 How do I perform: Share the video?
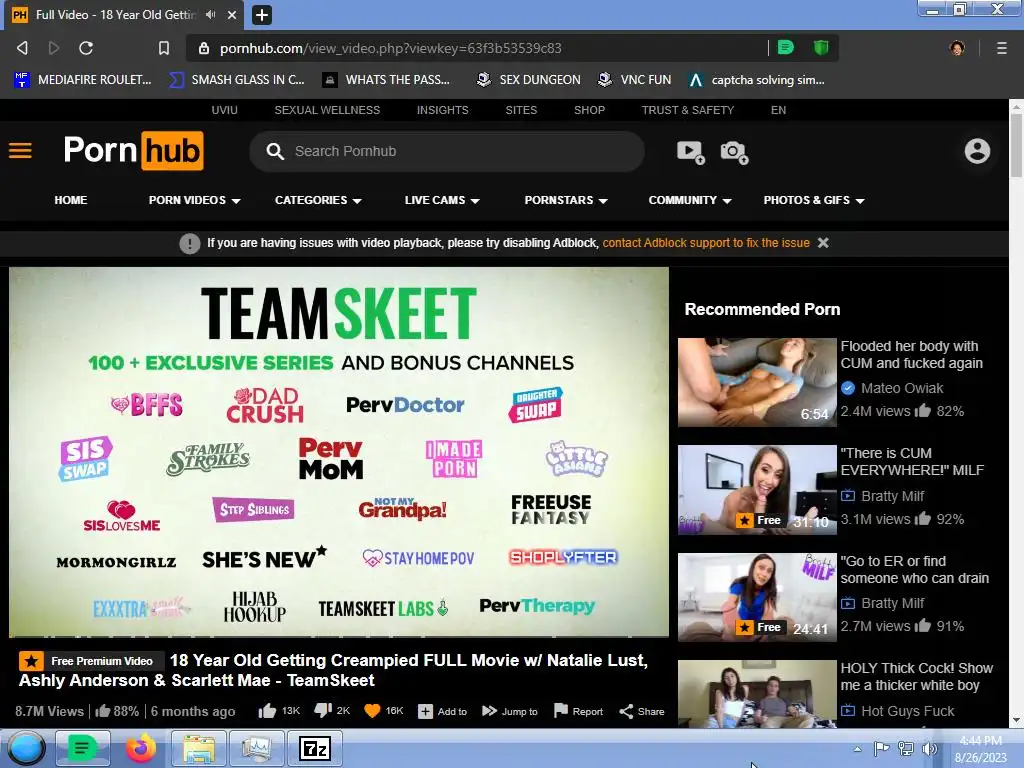coord(641,711)
